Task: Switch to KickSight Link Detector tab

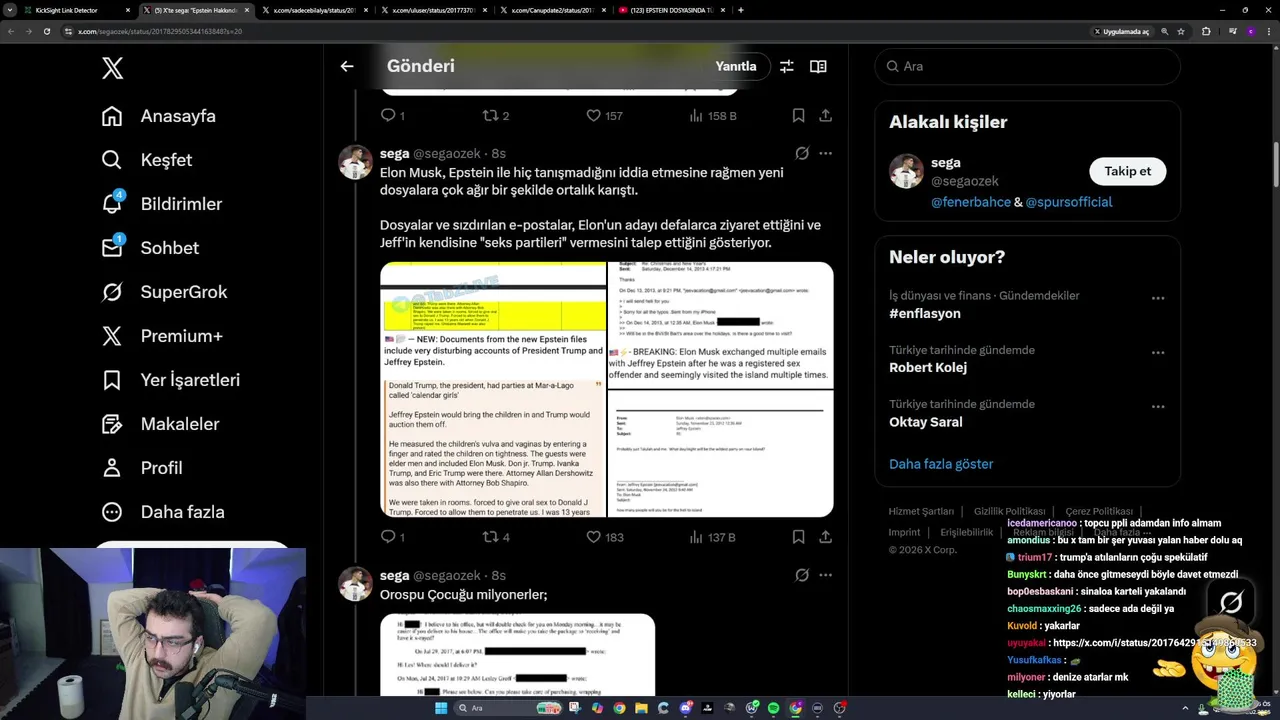Action: point(68,10)
